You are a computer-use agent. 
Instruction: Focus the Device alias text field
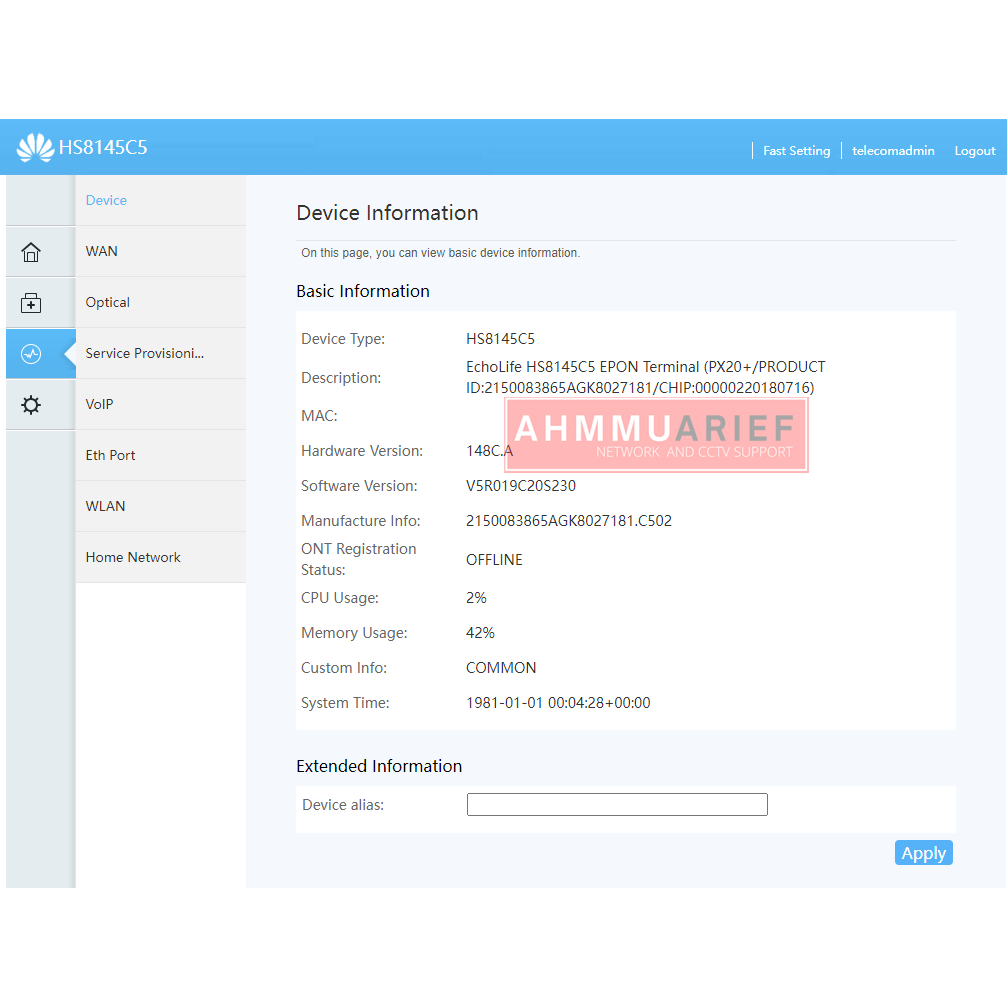617,805
